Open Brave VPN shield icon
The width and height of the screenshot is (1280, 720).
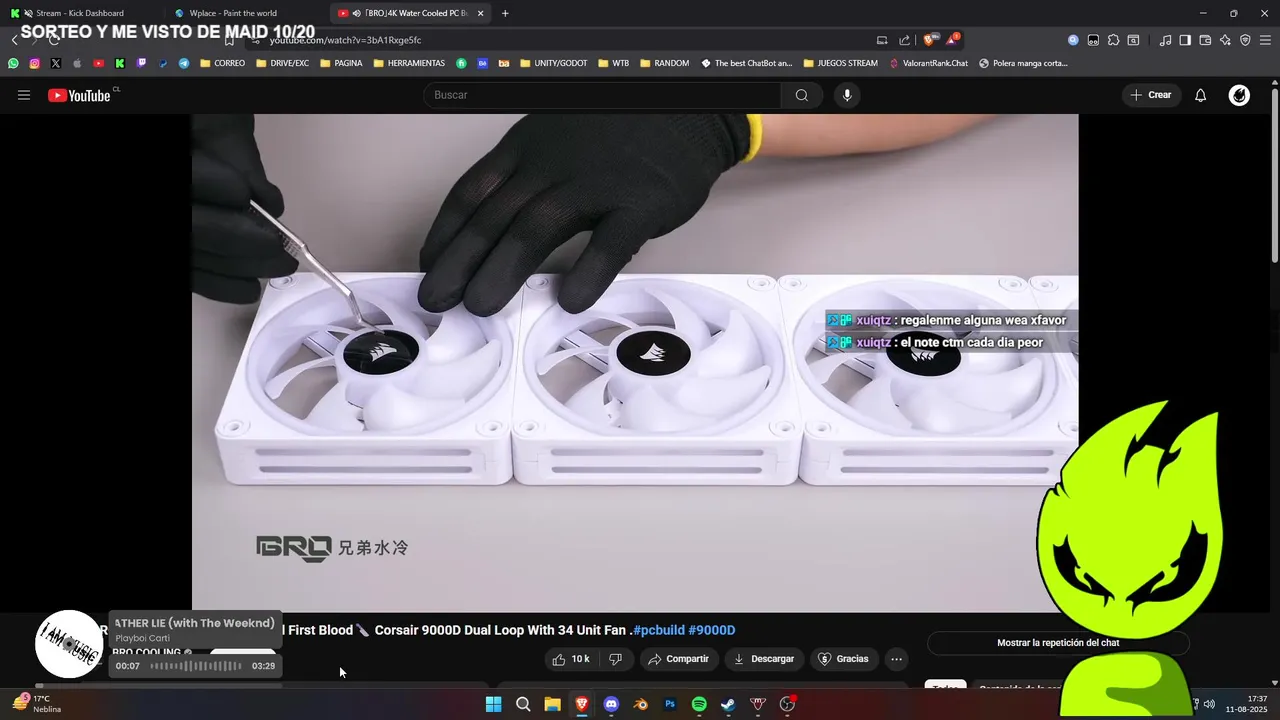tap(1245, 40)
